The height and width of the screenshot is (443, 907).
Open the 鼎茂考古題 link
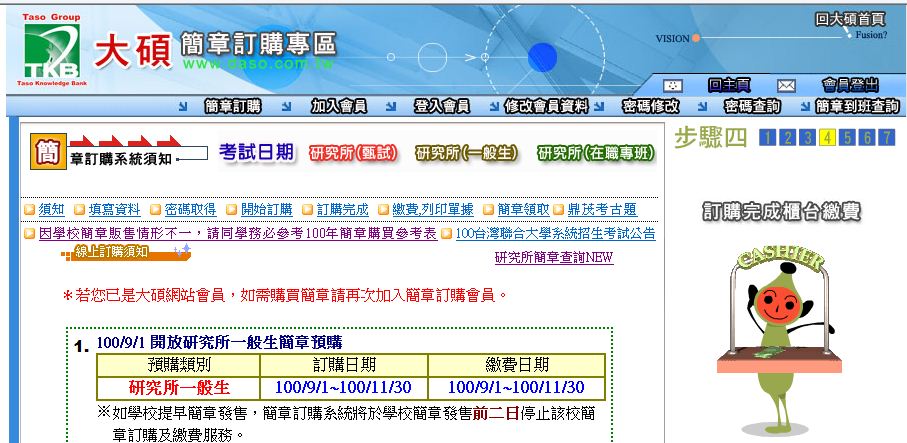602,209
